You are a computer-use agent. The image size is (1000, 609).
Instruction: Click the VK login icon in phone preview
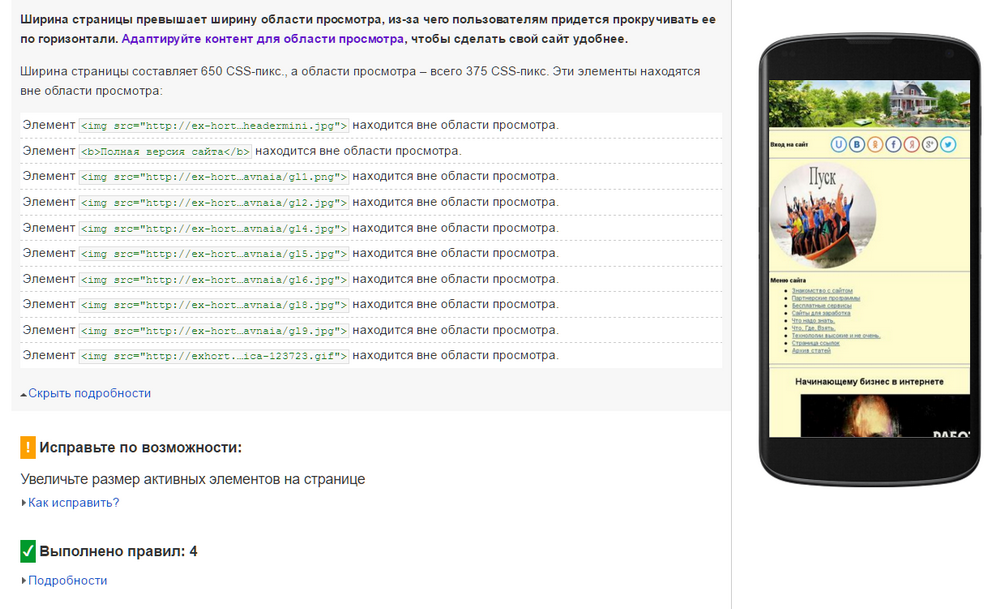coord(858,145)
